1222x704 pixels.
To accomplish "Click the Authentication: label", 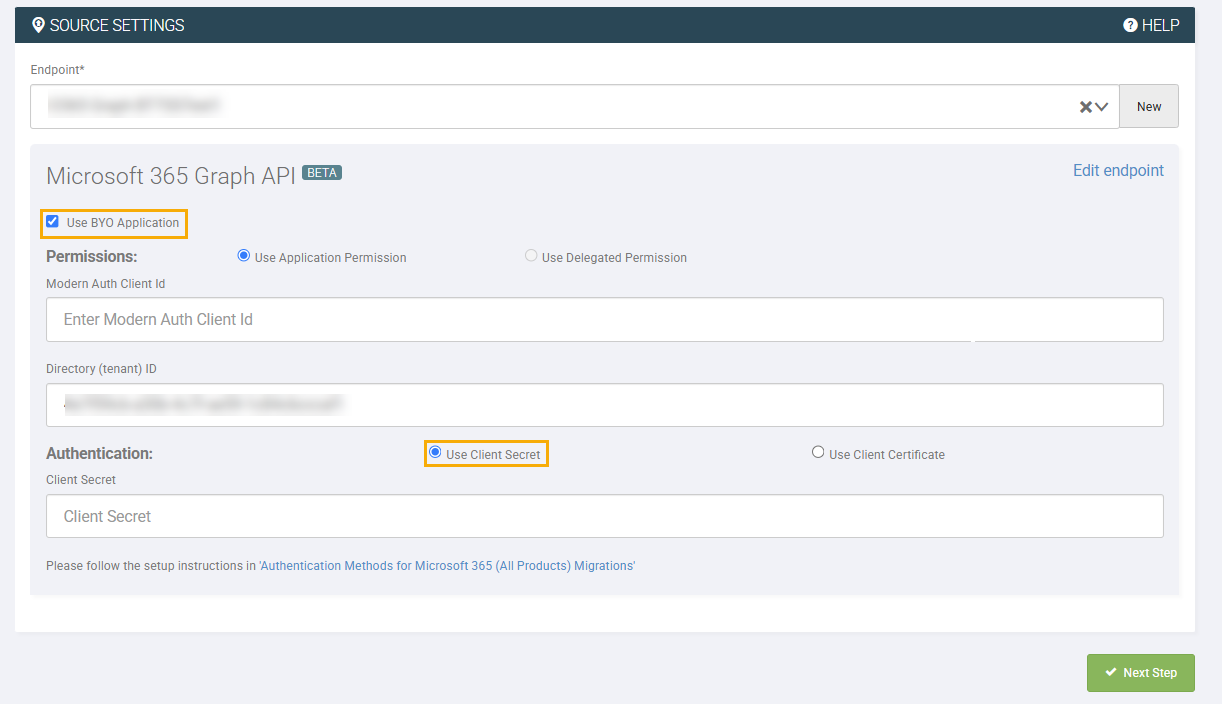I will point(100,454).
